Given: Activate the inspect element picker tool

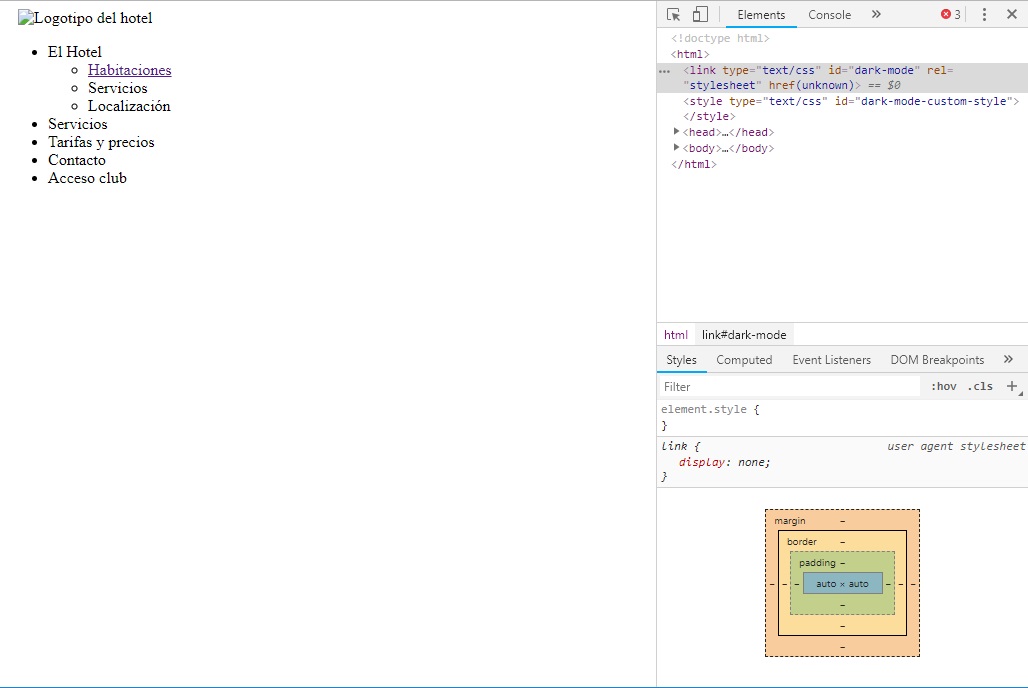Looking at the screenshot, I should (674, 15).
